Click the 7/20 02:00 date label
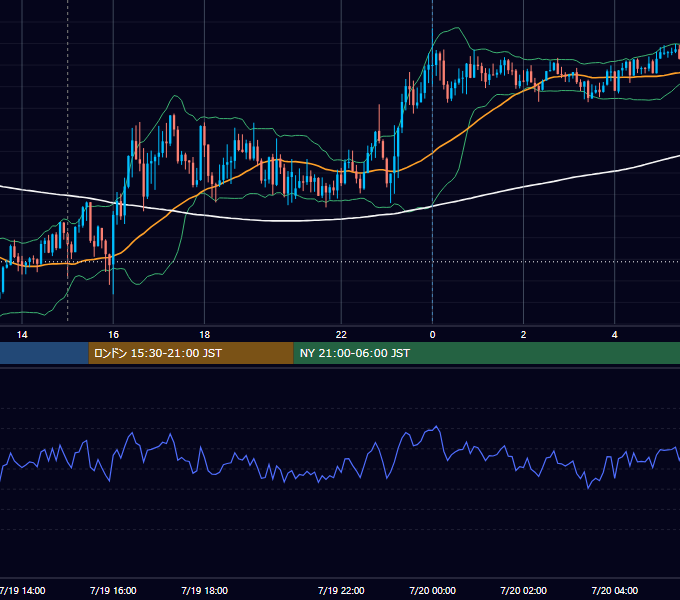 [x=523, y=590]
